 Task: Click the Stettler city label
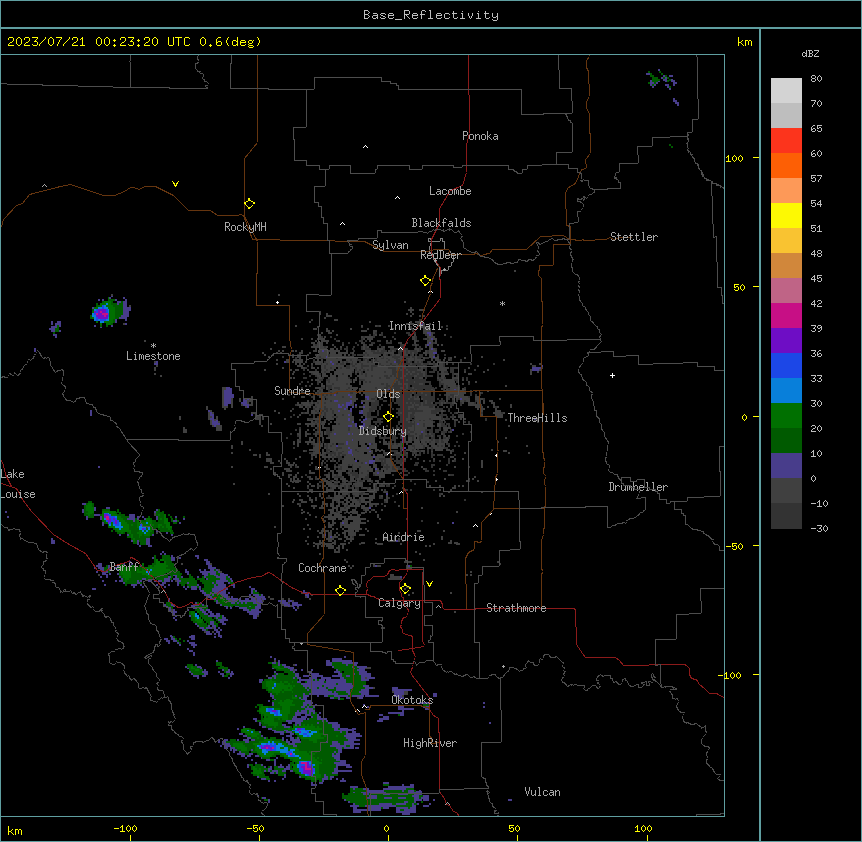point(634,237)
